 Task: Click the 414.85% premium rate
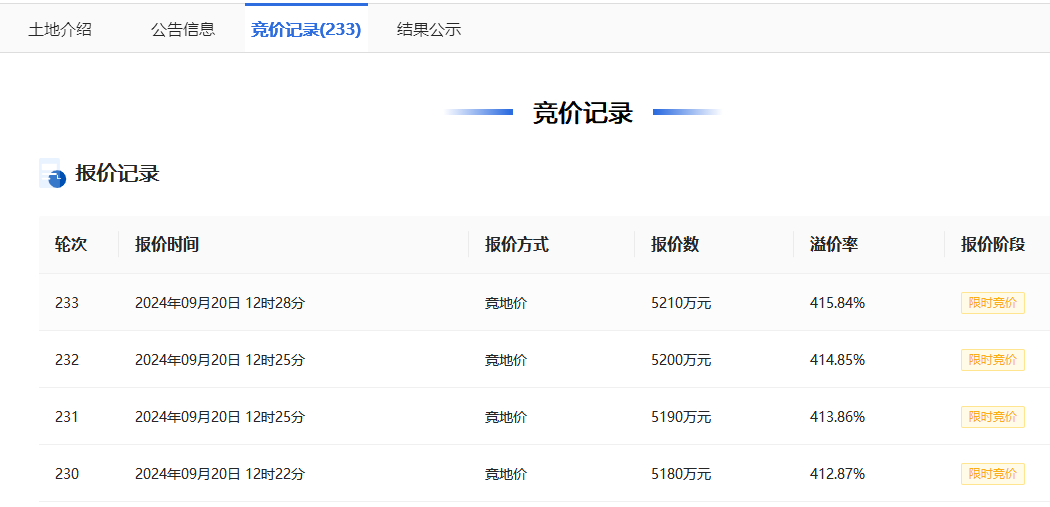837,360
